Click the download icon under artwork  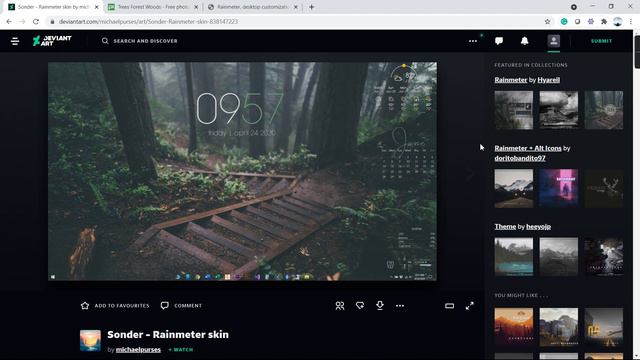(380, 305)
